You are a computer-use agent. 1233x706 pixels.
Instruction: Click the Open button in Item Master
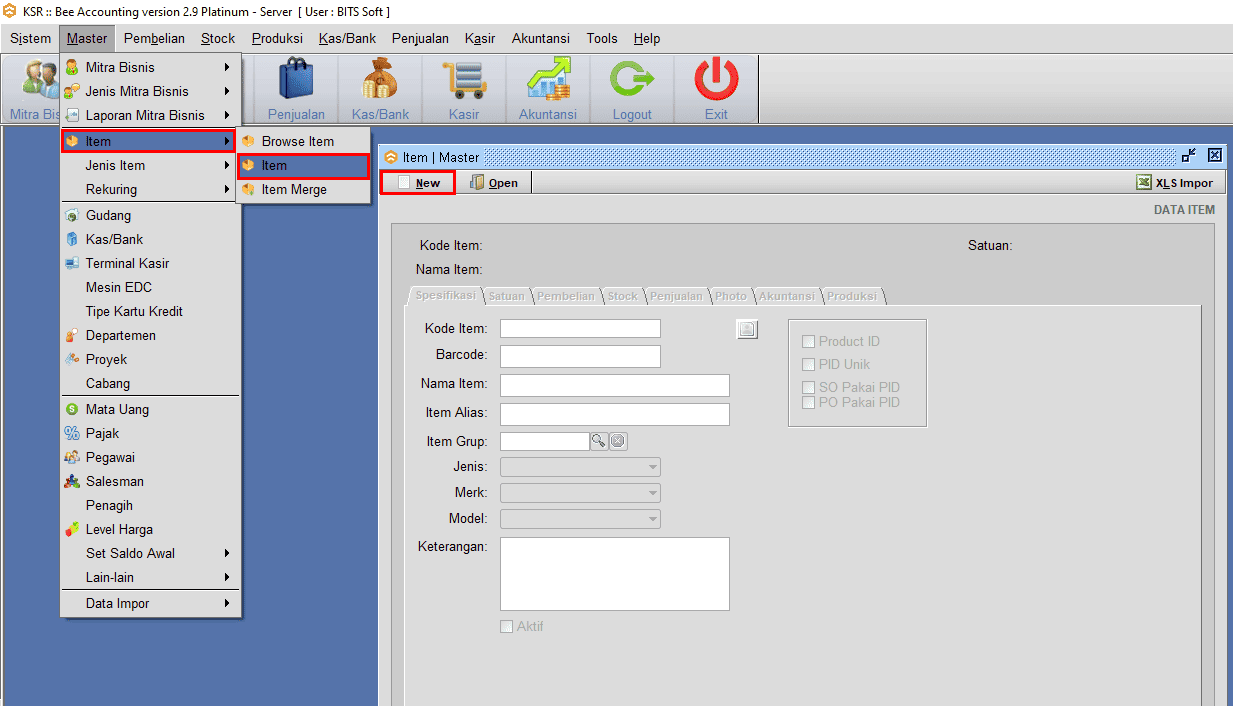click(494, 183)
